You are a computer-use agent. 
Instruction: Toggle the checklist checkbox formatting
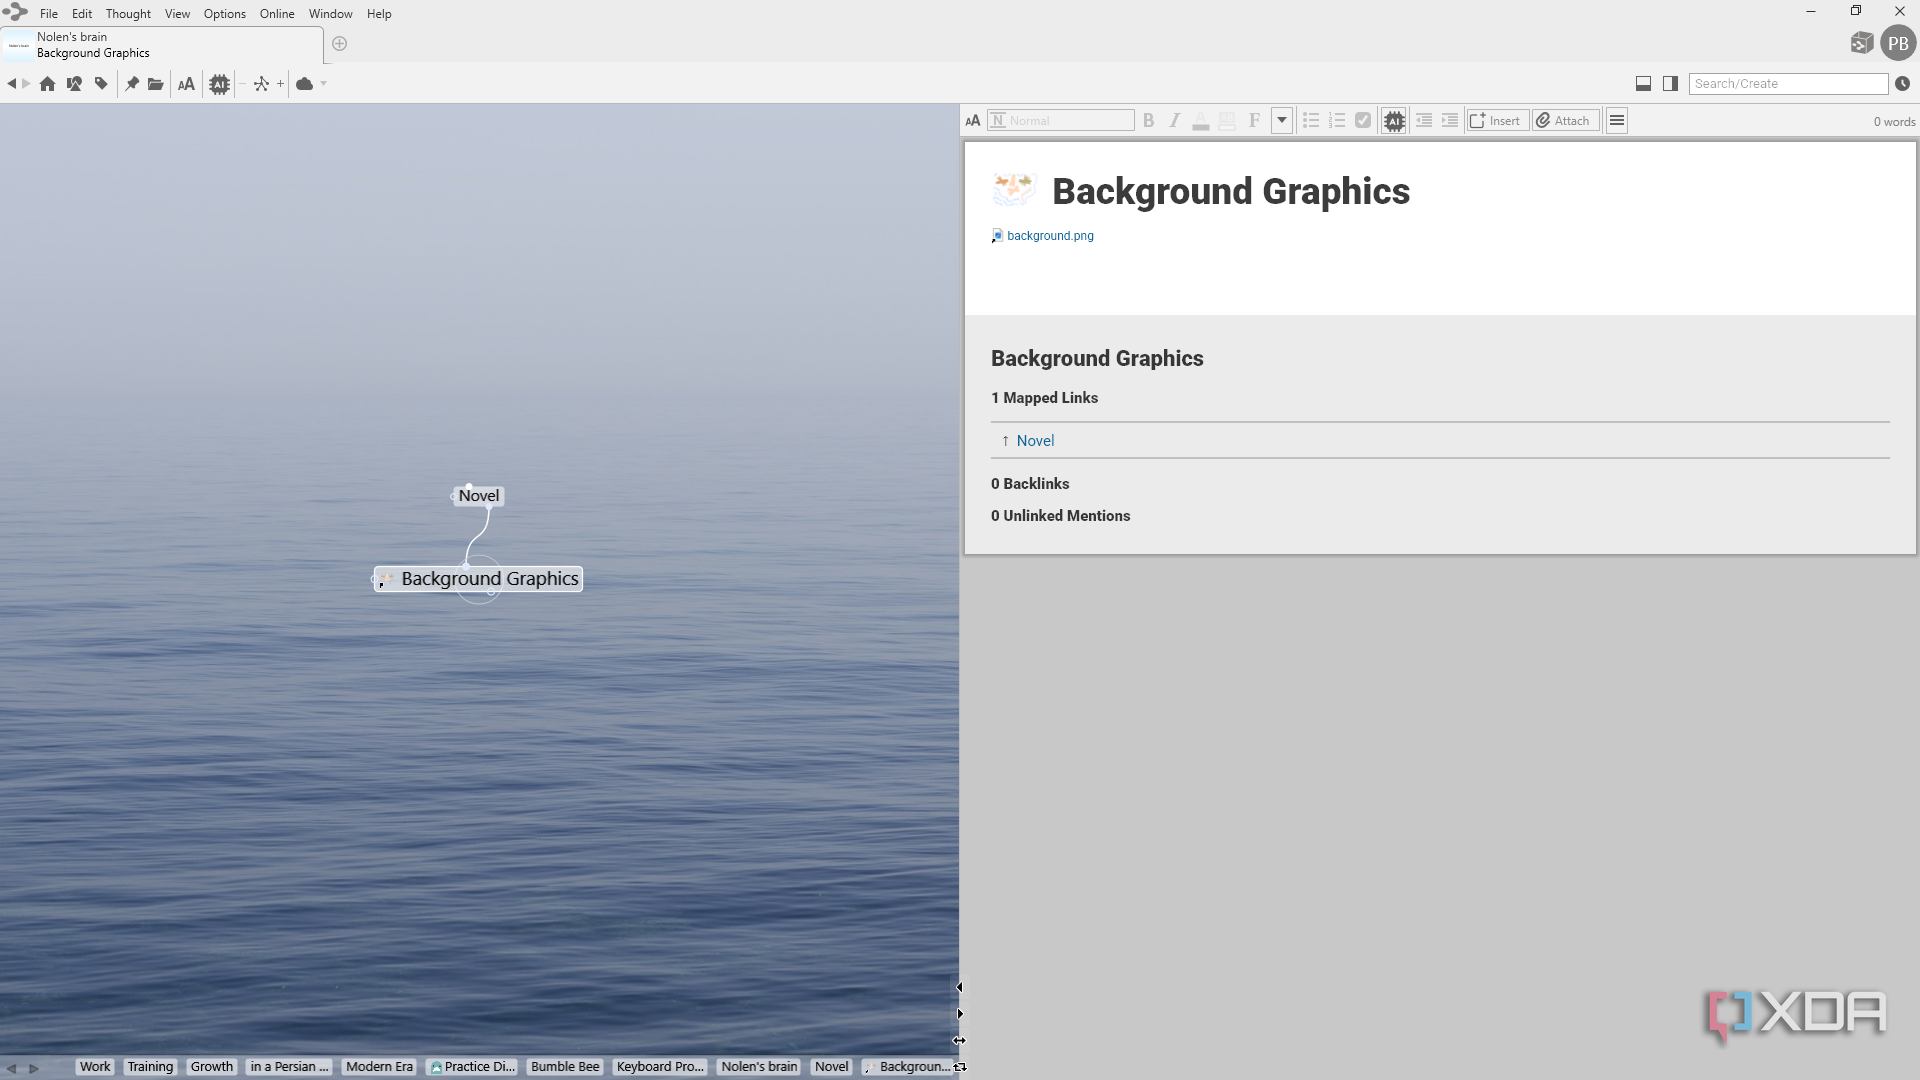(1363, 121)
